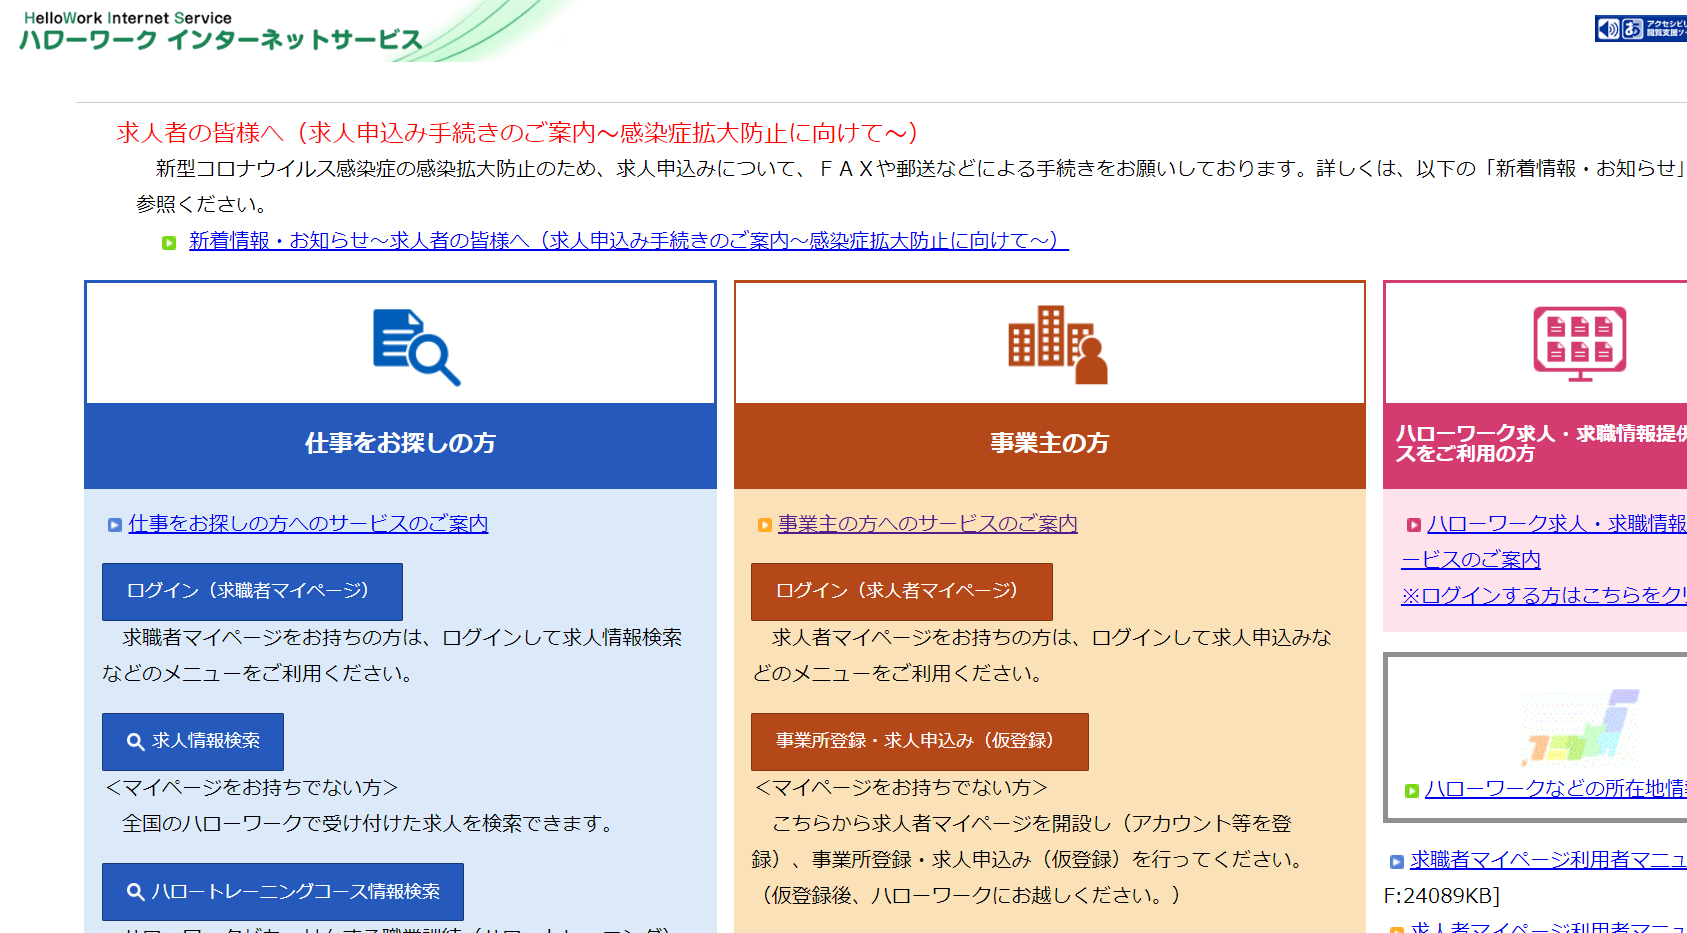The width and height of the screenshot is (1687, 933).
Task: Click the orange building and person icon
Action: [x=1058, y=344]
